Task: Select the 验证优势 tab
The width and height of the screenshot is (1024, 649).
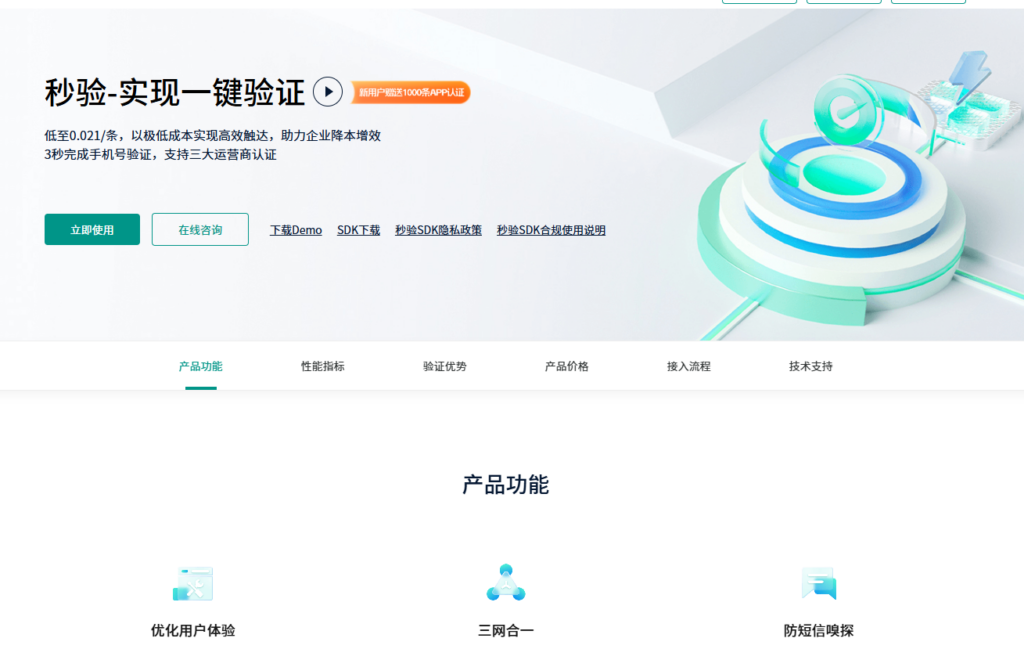Action: tap(443, 366)
